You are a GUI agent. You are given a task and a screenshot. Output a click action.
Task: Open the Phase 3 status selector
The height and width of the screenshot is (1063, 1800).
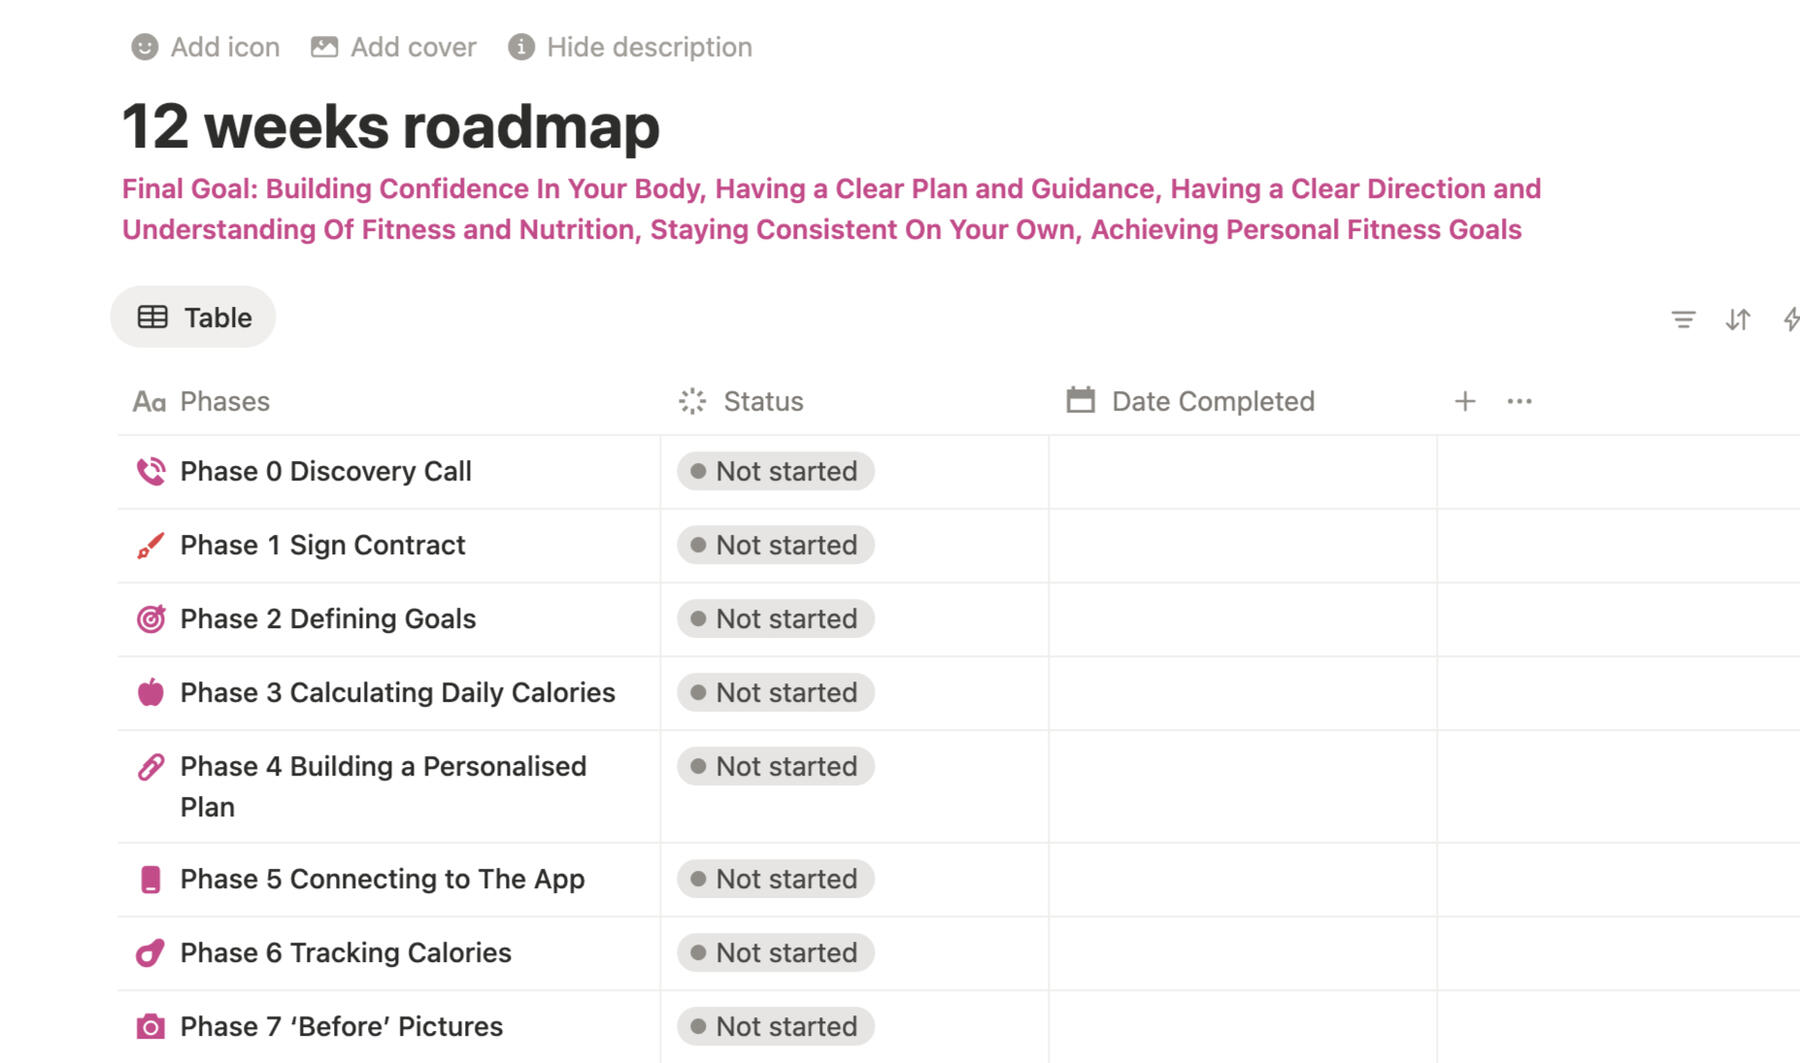775,692
